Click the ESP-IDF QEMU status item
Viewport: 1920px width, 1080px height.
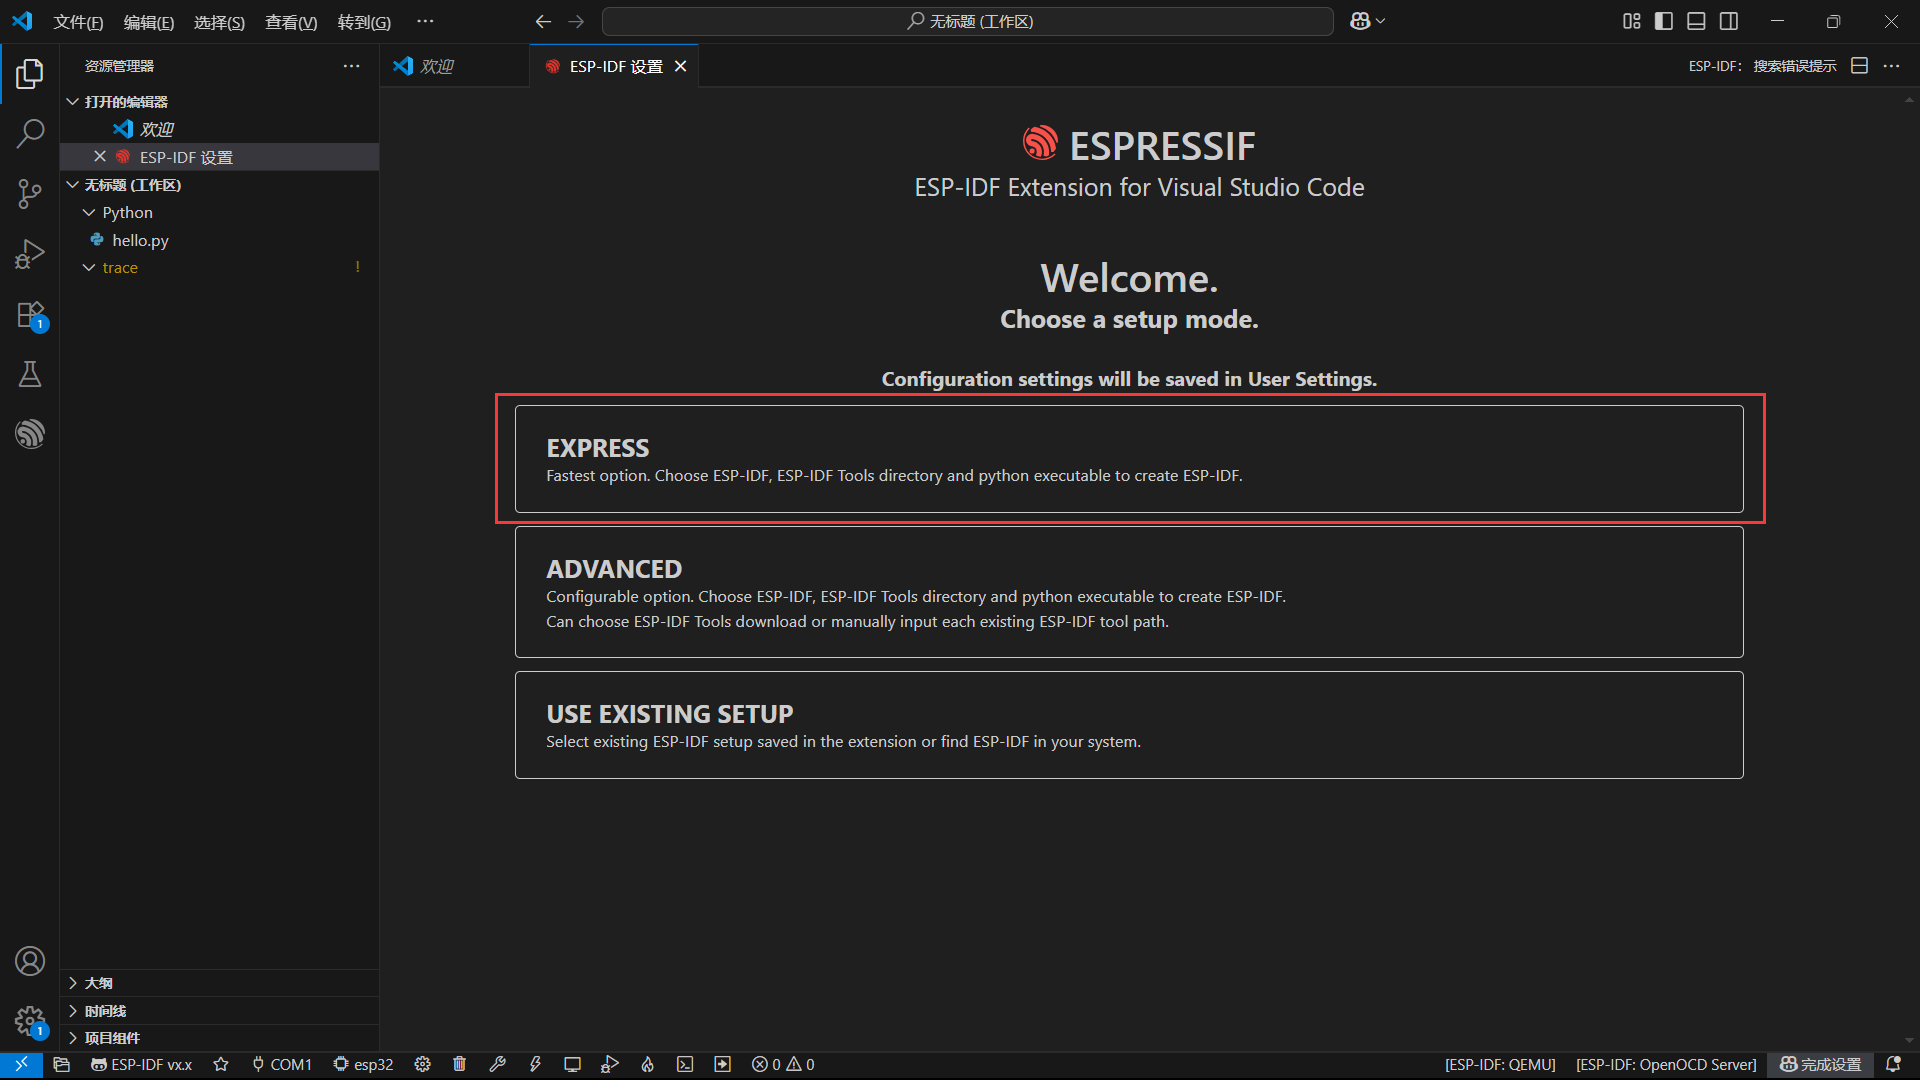click(1500, 1065)
